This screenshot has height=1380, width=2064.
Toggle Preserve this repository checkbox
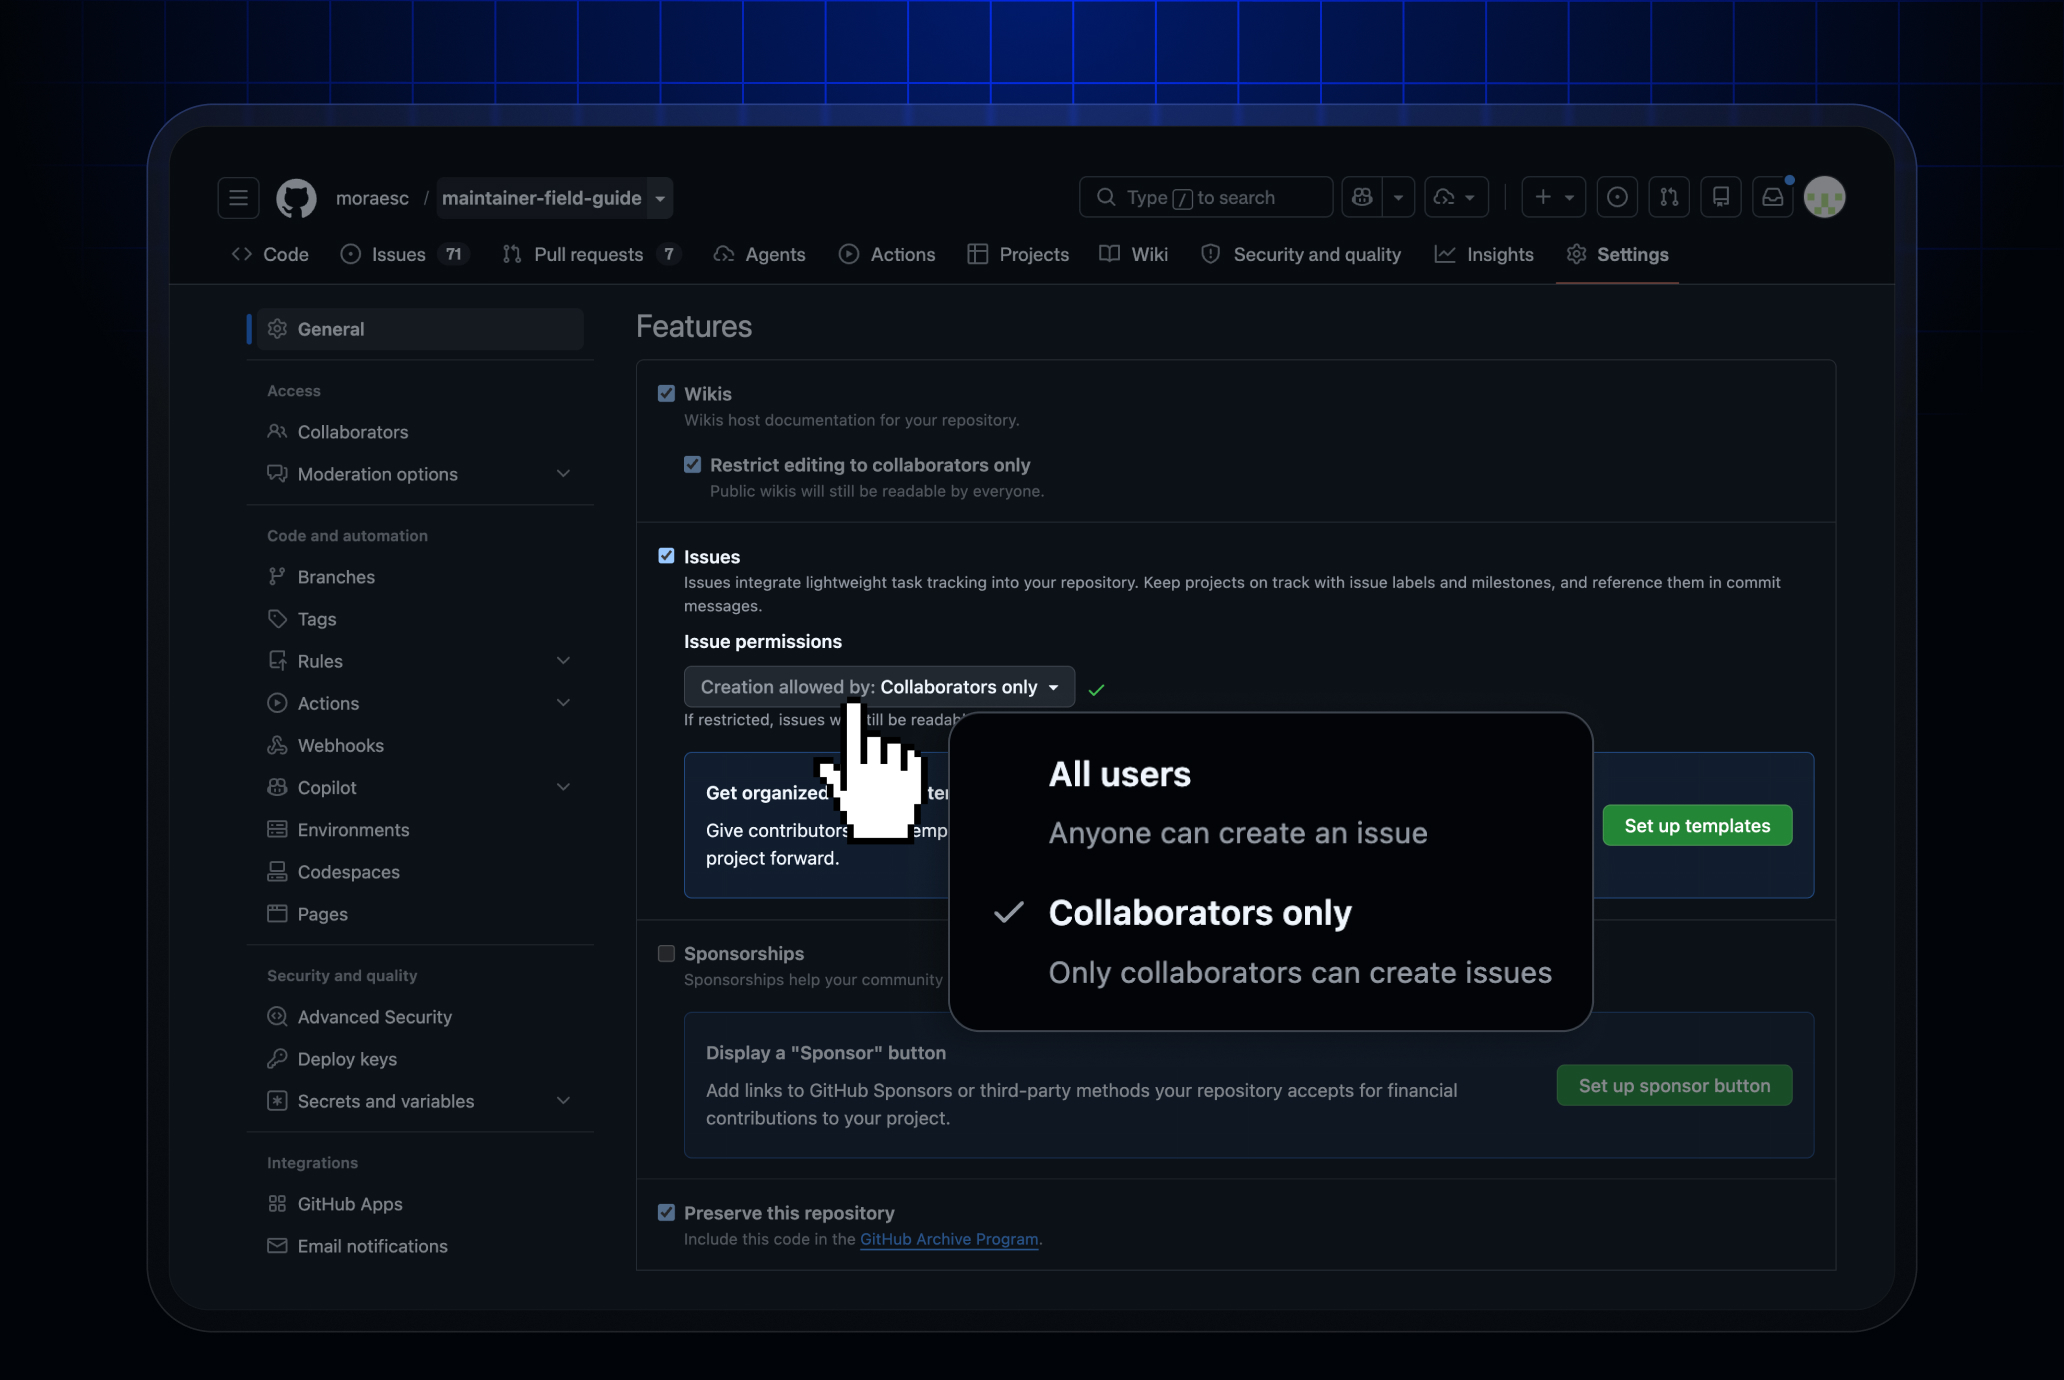pyautogui.click(x=667, y=1213)
